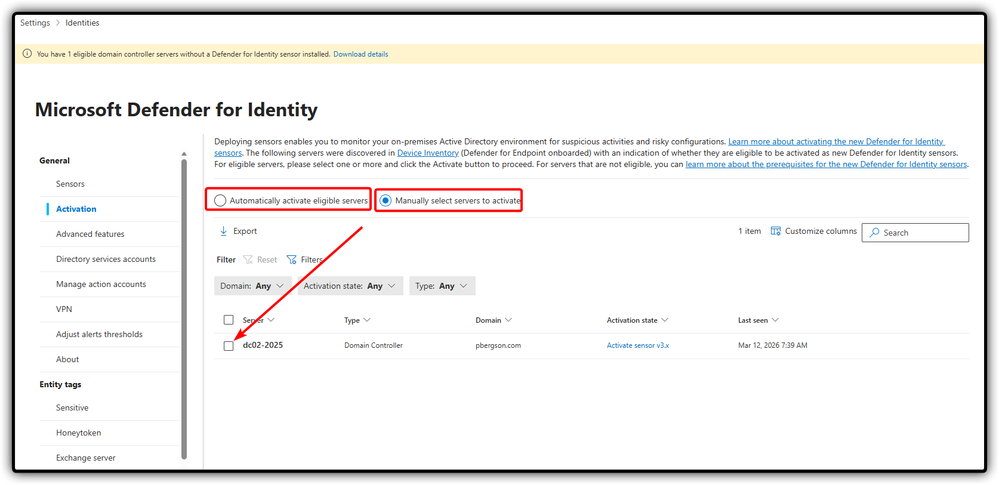Click the Customize columns grid icon
The width and height of the screenshot is (999, 485).
point(775,231)
